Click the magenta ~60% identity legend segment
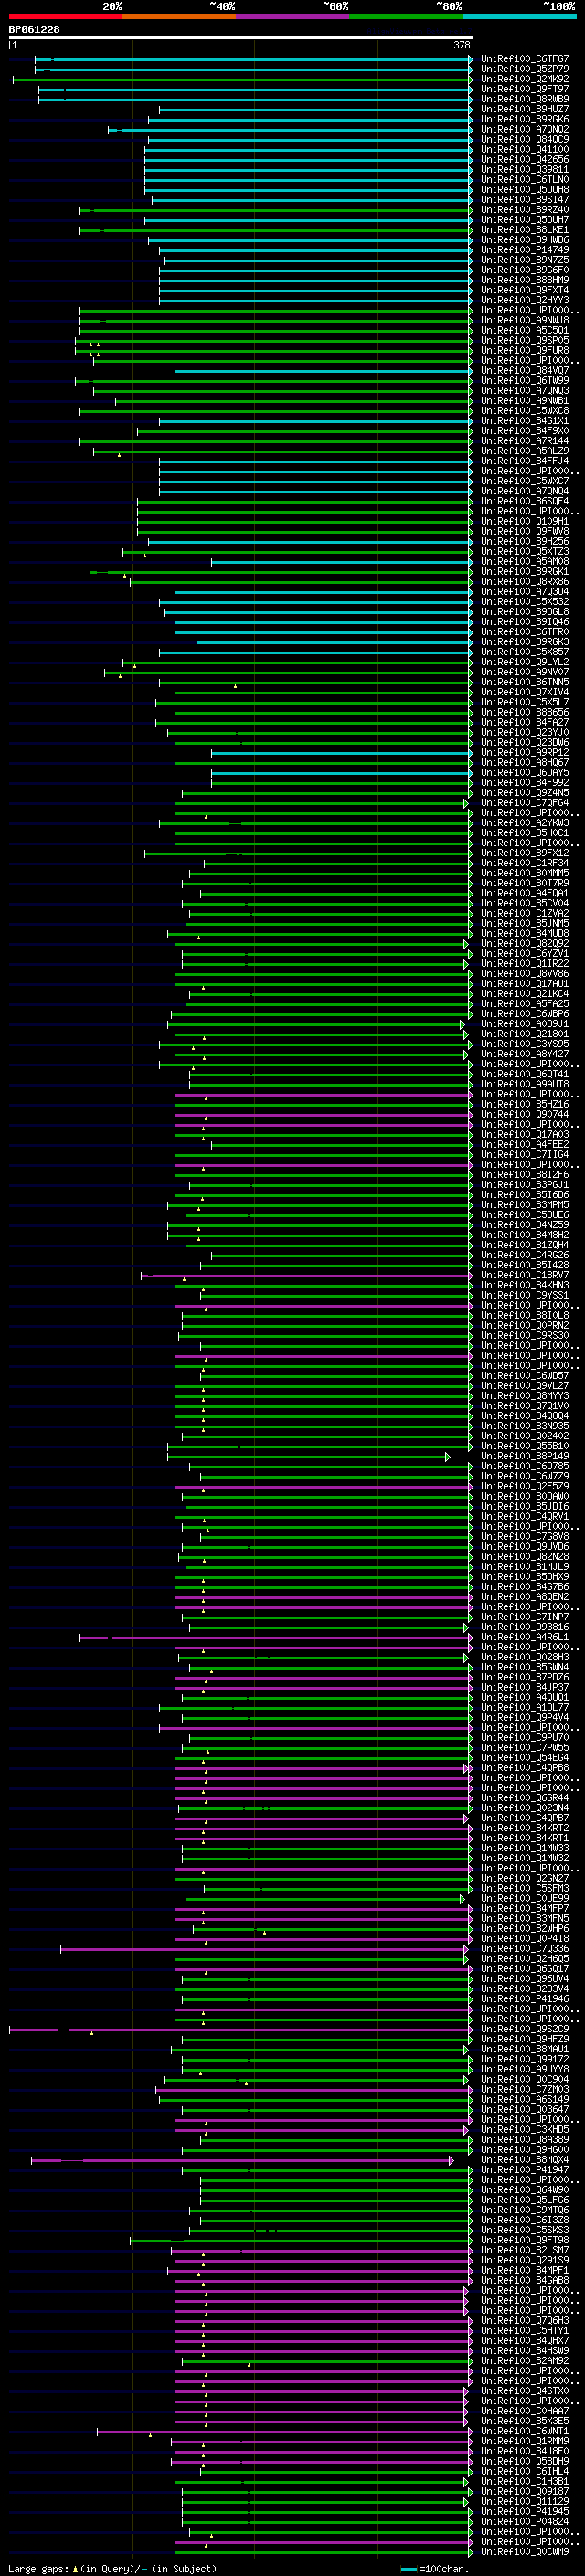The height and width of the screenshot is (2576, 585). tap(292, 16)
